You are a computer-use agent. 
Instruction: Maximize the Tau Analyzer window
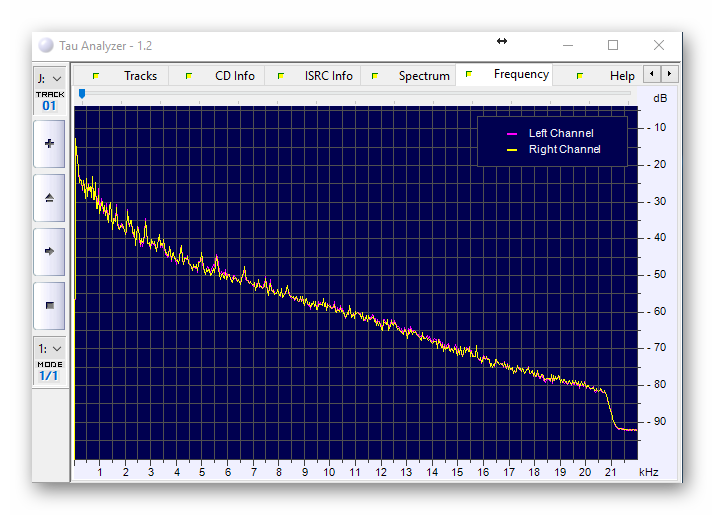click(x=613, y=46)
